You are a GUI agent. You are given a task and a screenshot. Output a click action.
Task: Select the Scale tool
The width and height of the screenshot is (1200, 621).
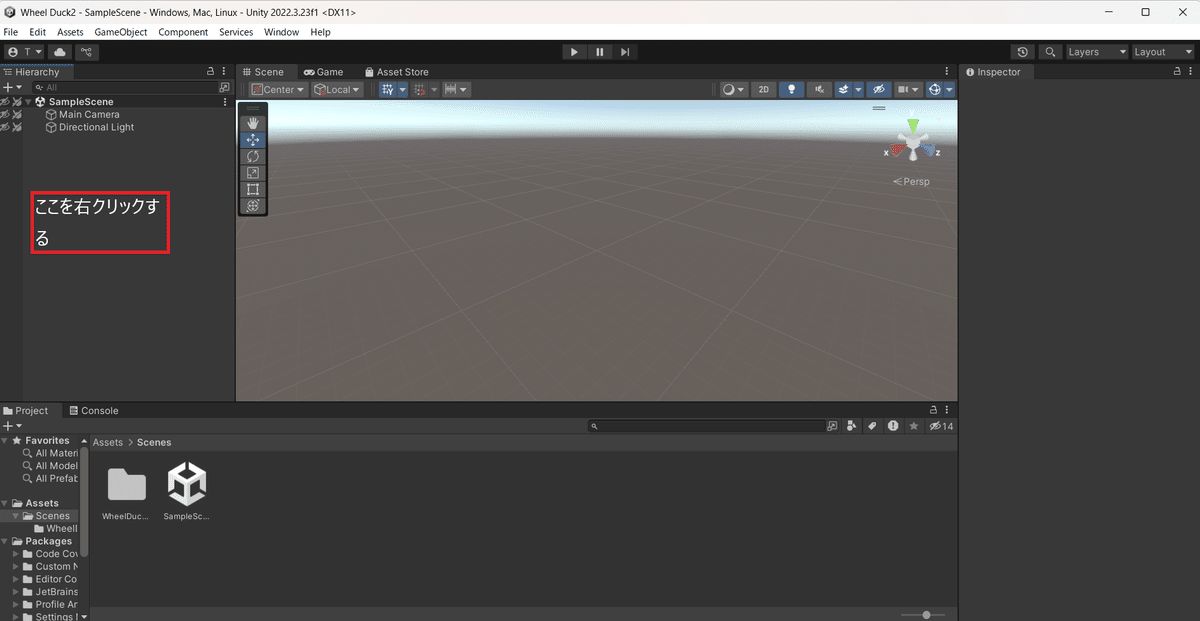[x=253, y=173]
